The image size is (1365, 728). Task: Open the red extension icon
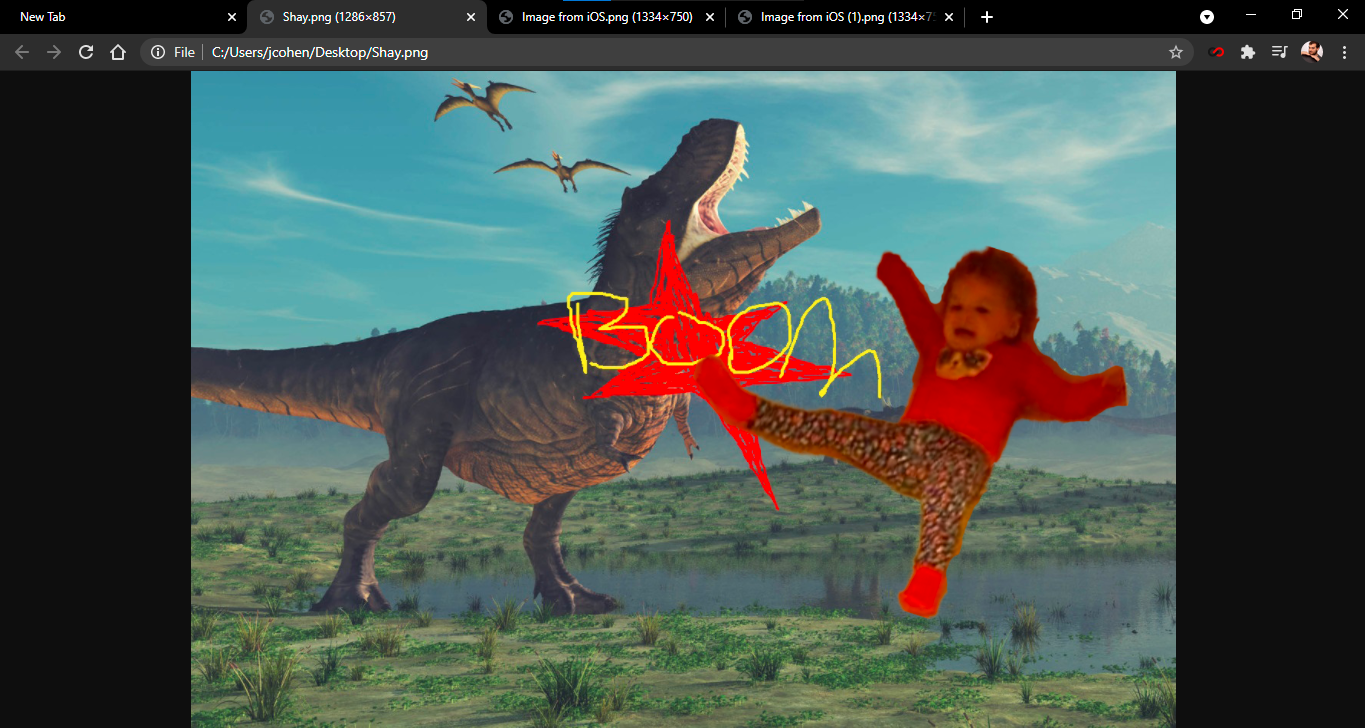[1216, 52]
